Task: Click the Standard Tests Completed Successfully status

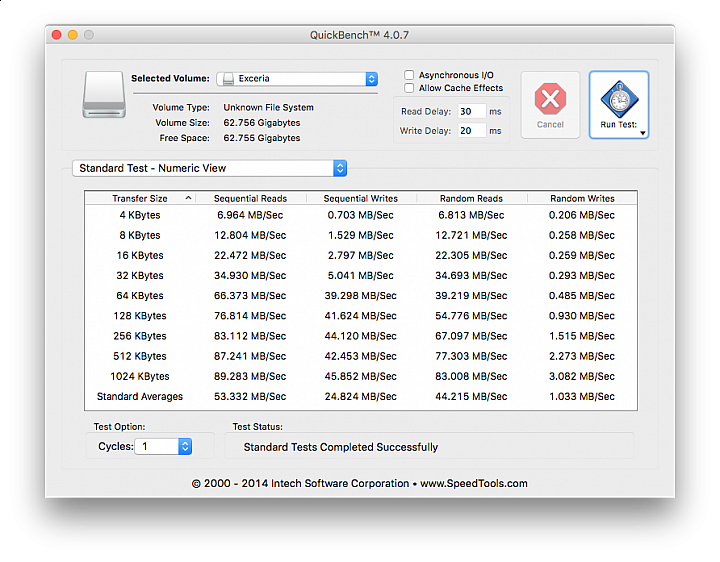Action: point(341,447)
